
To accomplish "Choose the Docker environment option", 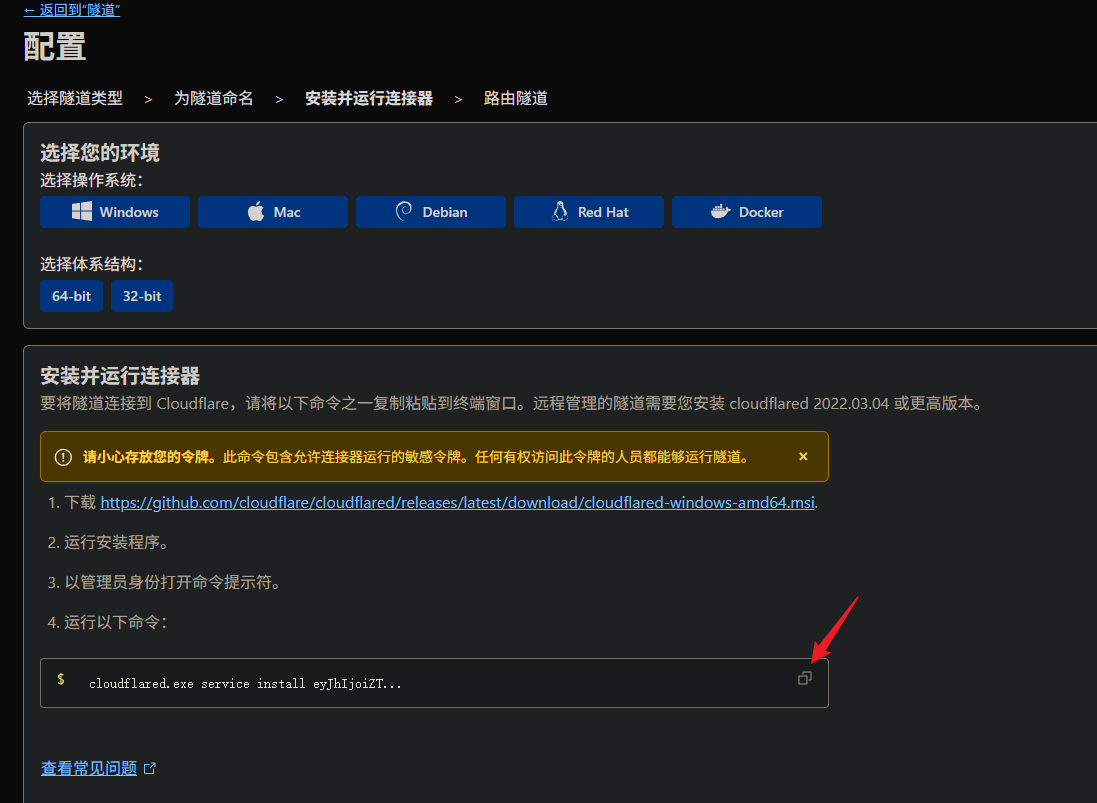I will point(747,212).
